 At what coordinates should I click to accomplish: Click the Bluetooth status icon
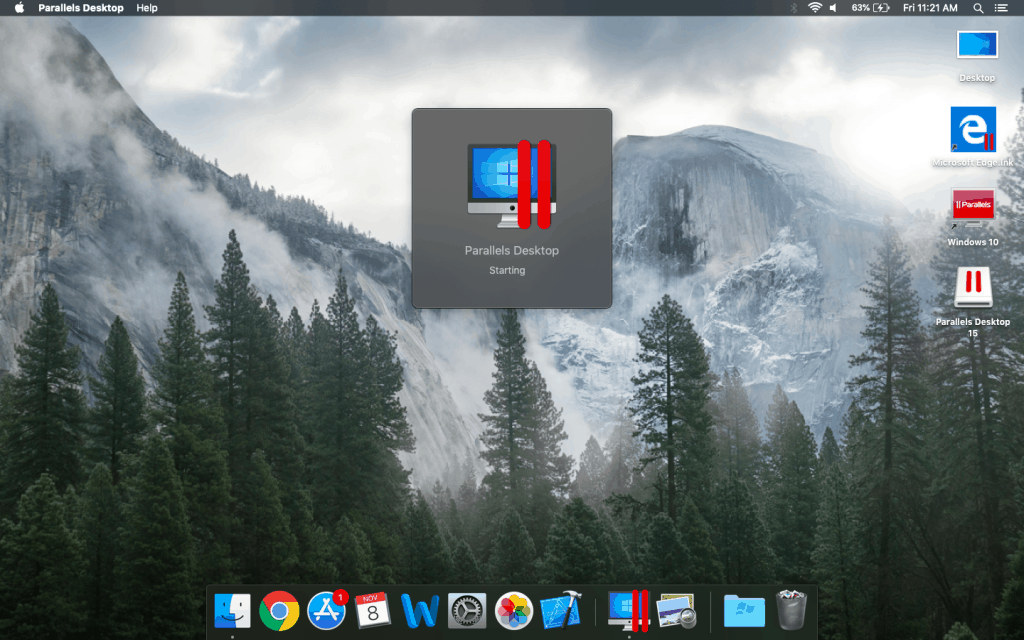click(x=794, y=8)
